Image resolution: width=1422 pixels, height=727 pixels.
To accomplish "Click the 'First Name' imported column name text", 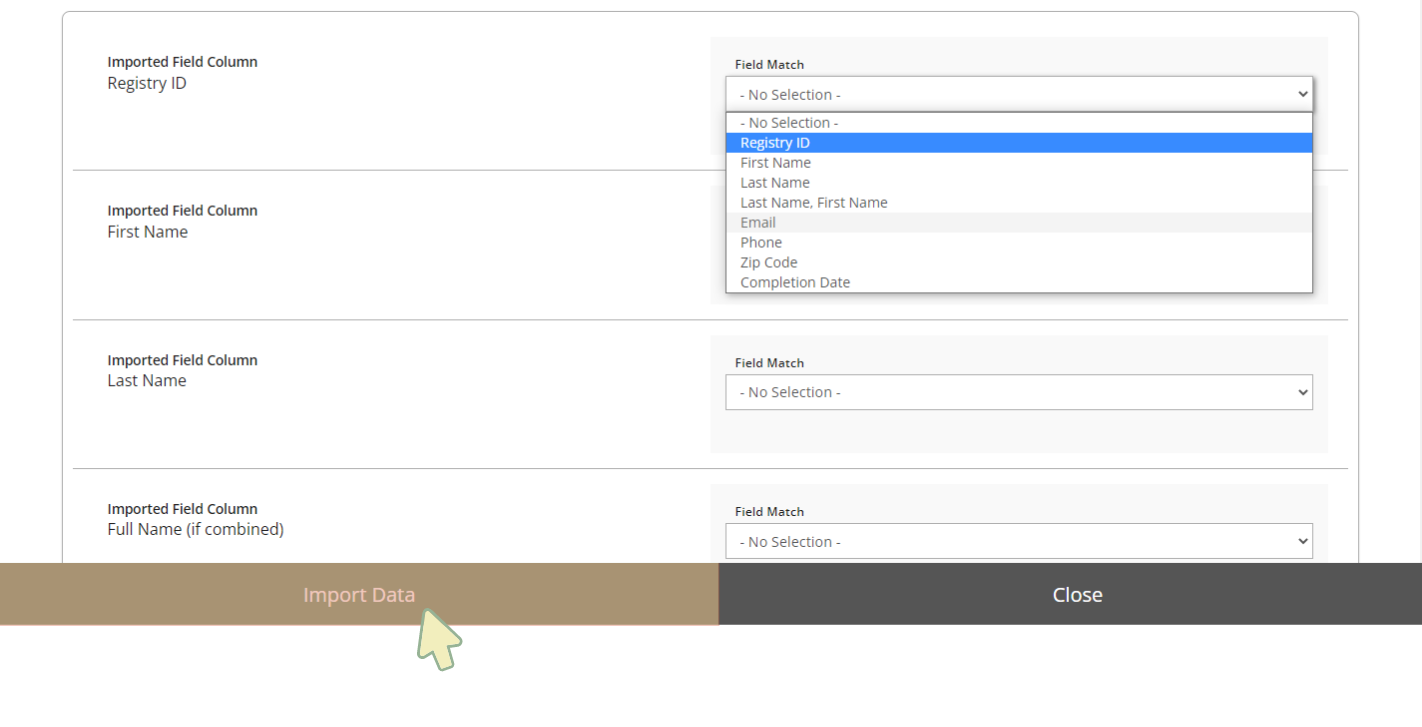I will click(147, 232).
